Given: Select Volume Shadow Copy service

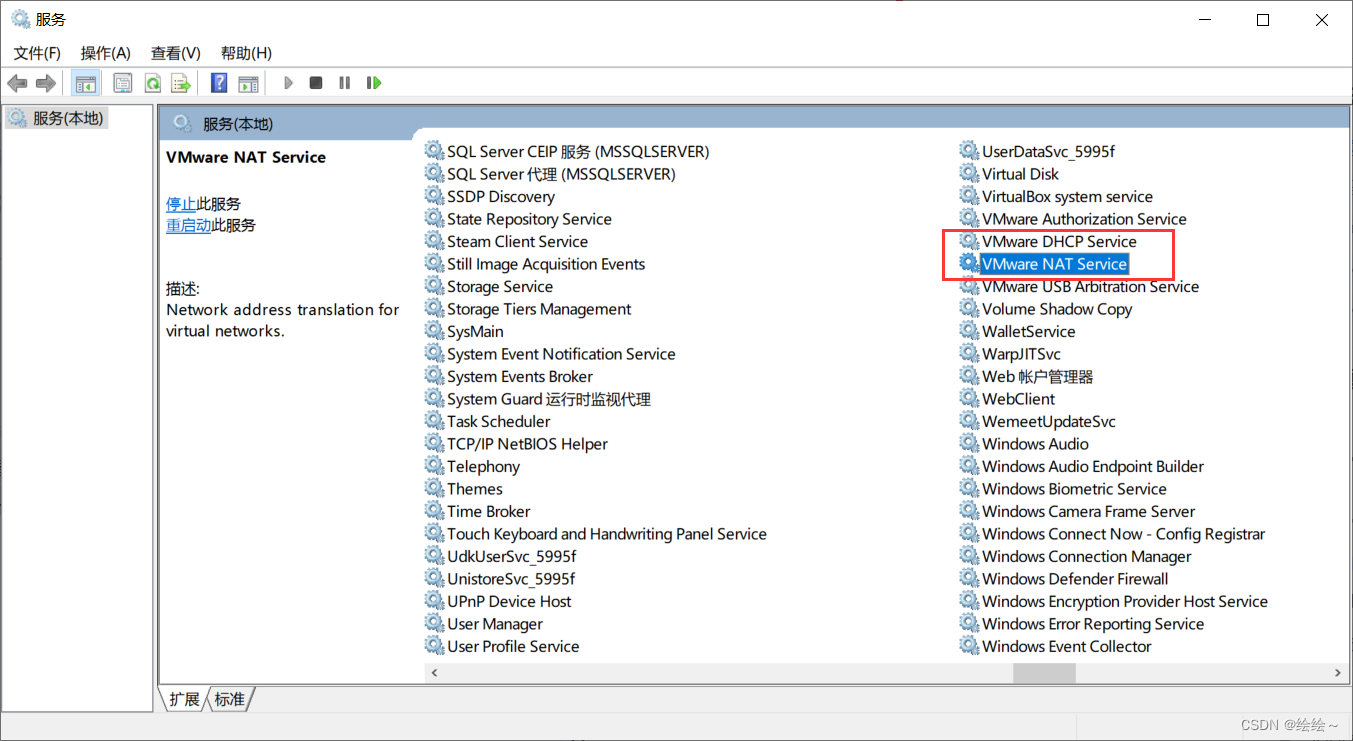Looking at the screenshot, I should click(1057, 309).
